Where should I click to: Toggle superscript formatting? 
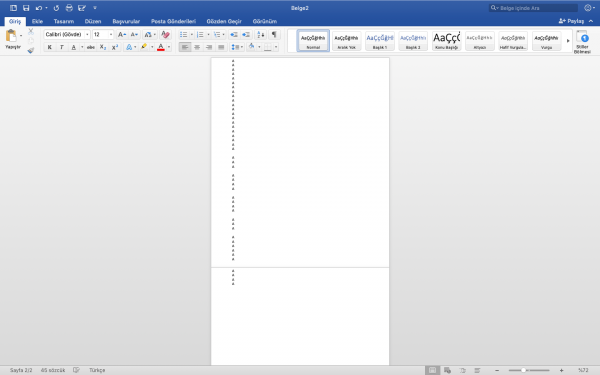[x=115, y=47]
